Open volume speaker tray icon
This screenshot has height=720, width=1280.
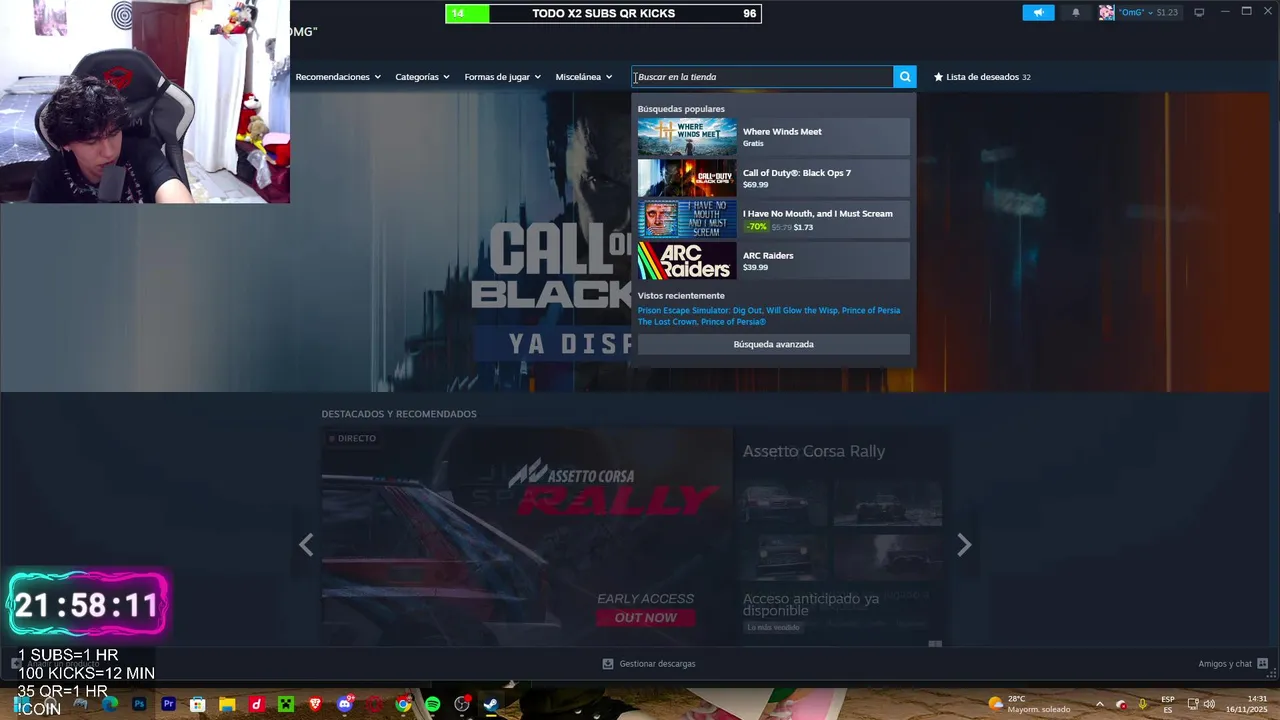pos(1209,704)
